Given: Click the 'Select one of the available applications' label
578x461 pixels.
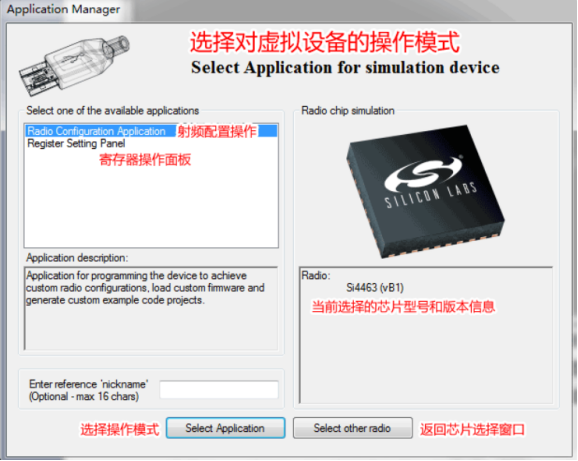Looking at the screenshot, I should pyautogui.click(x=112, y=111).
